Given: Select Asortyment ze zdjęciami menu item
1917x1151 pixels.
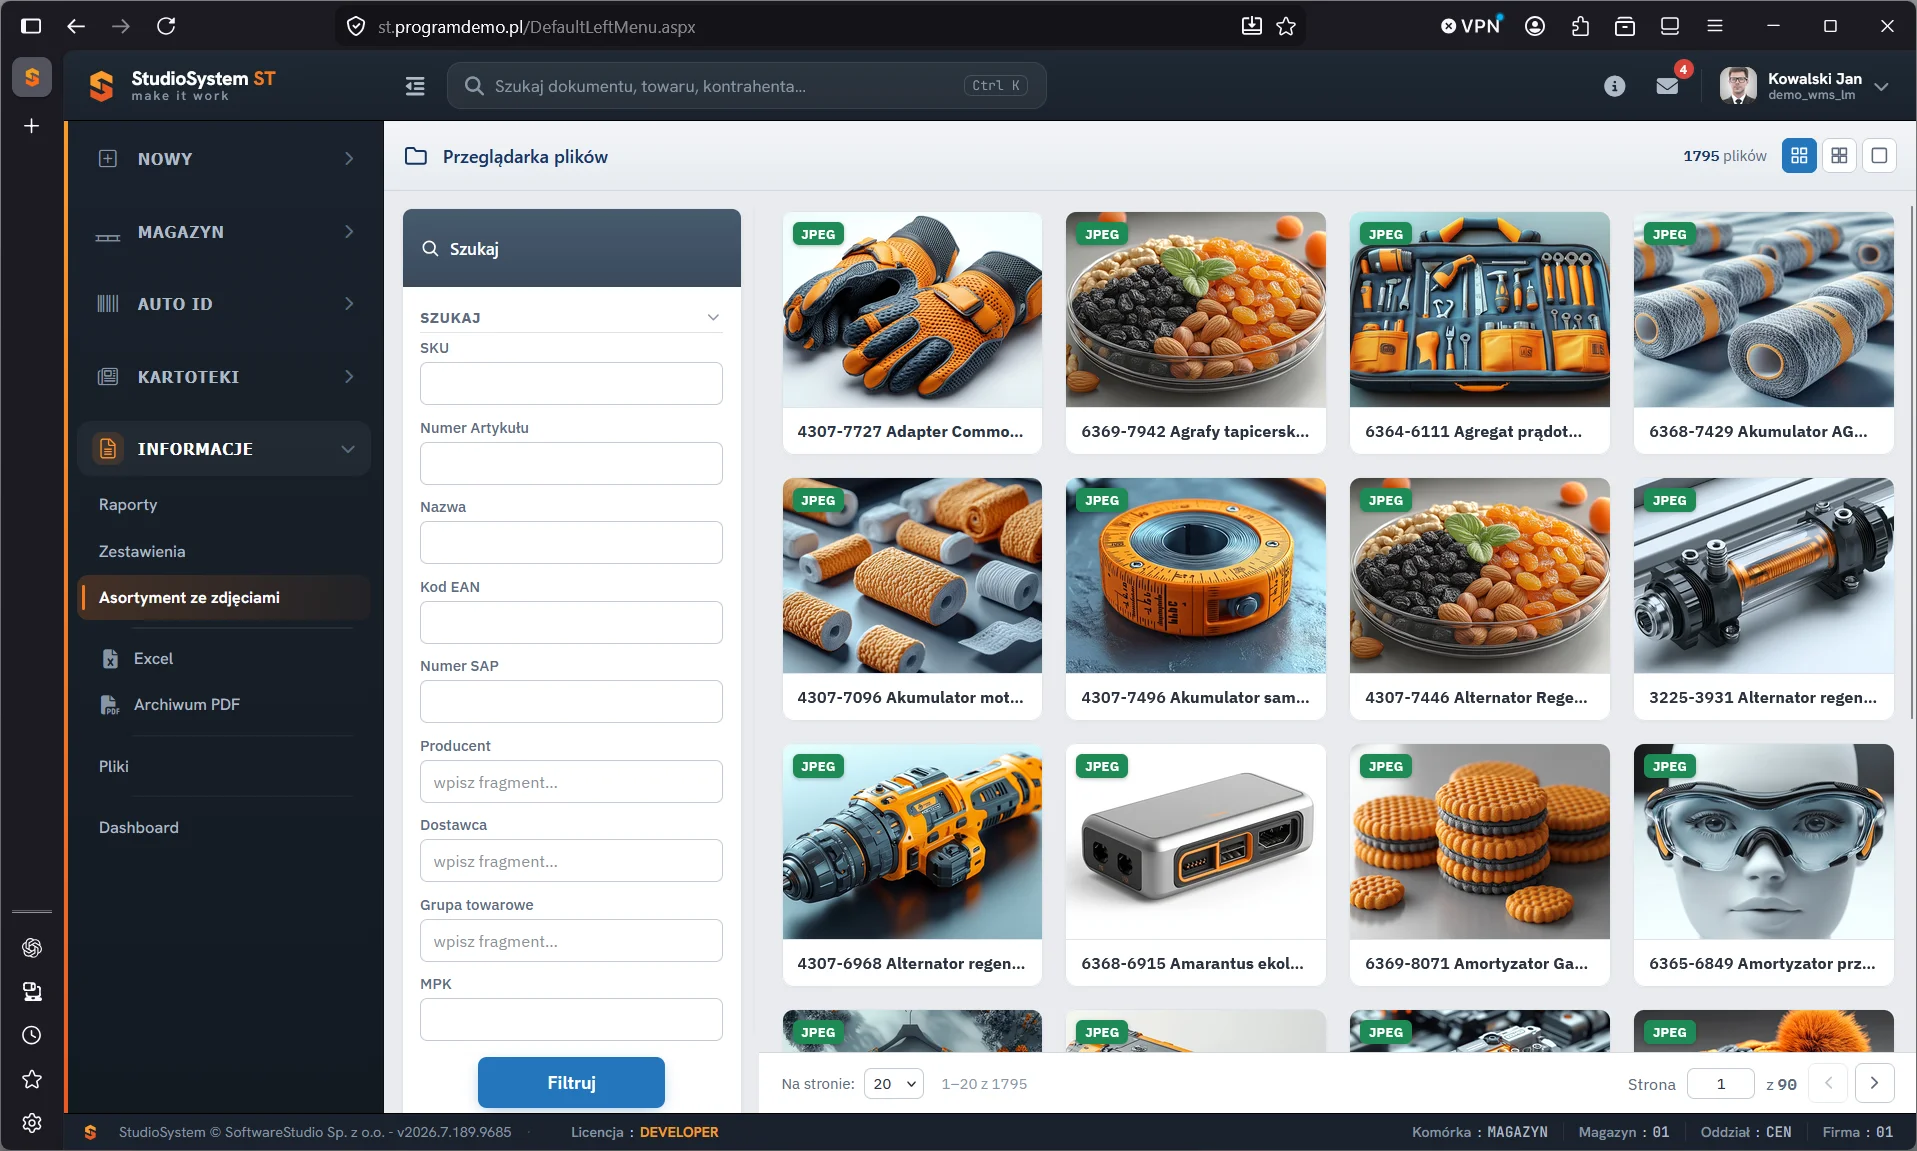Looking at the screenshot, I should pos(224,597).
